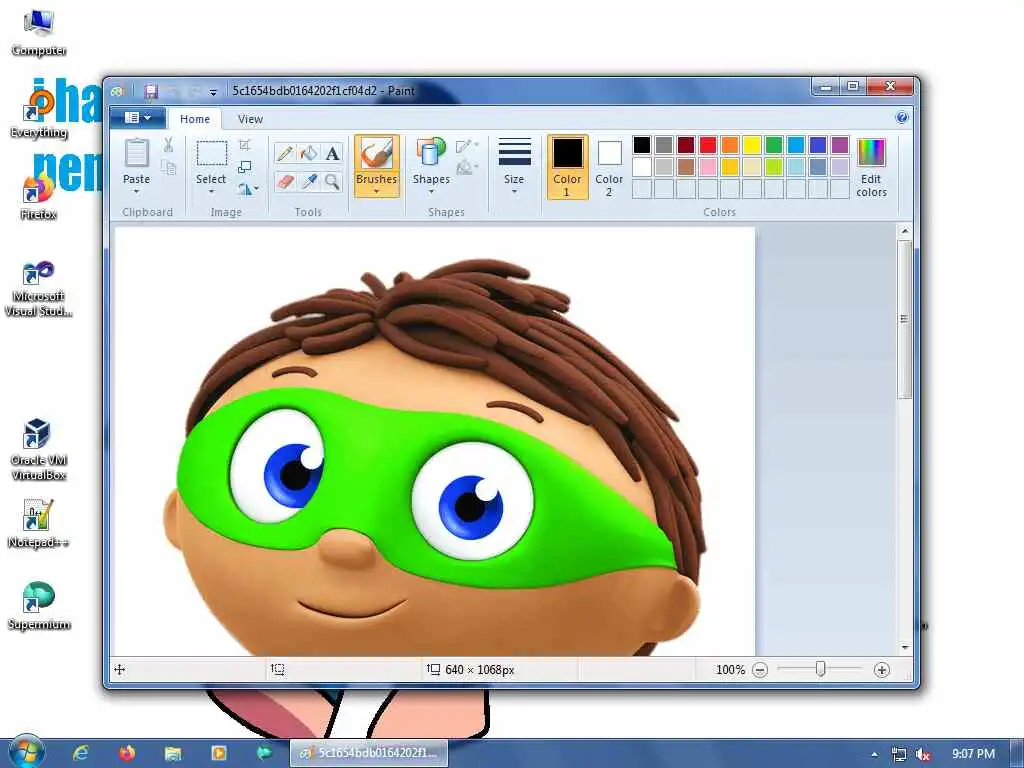Click the vertical scrollbar up arrow

click(904, 231)
